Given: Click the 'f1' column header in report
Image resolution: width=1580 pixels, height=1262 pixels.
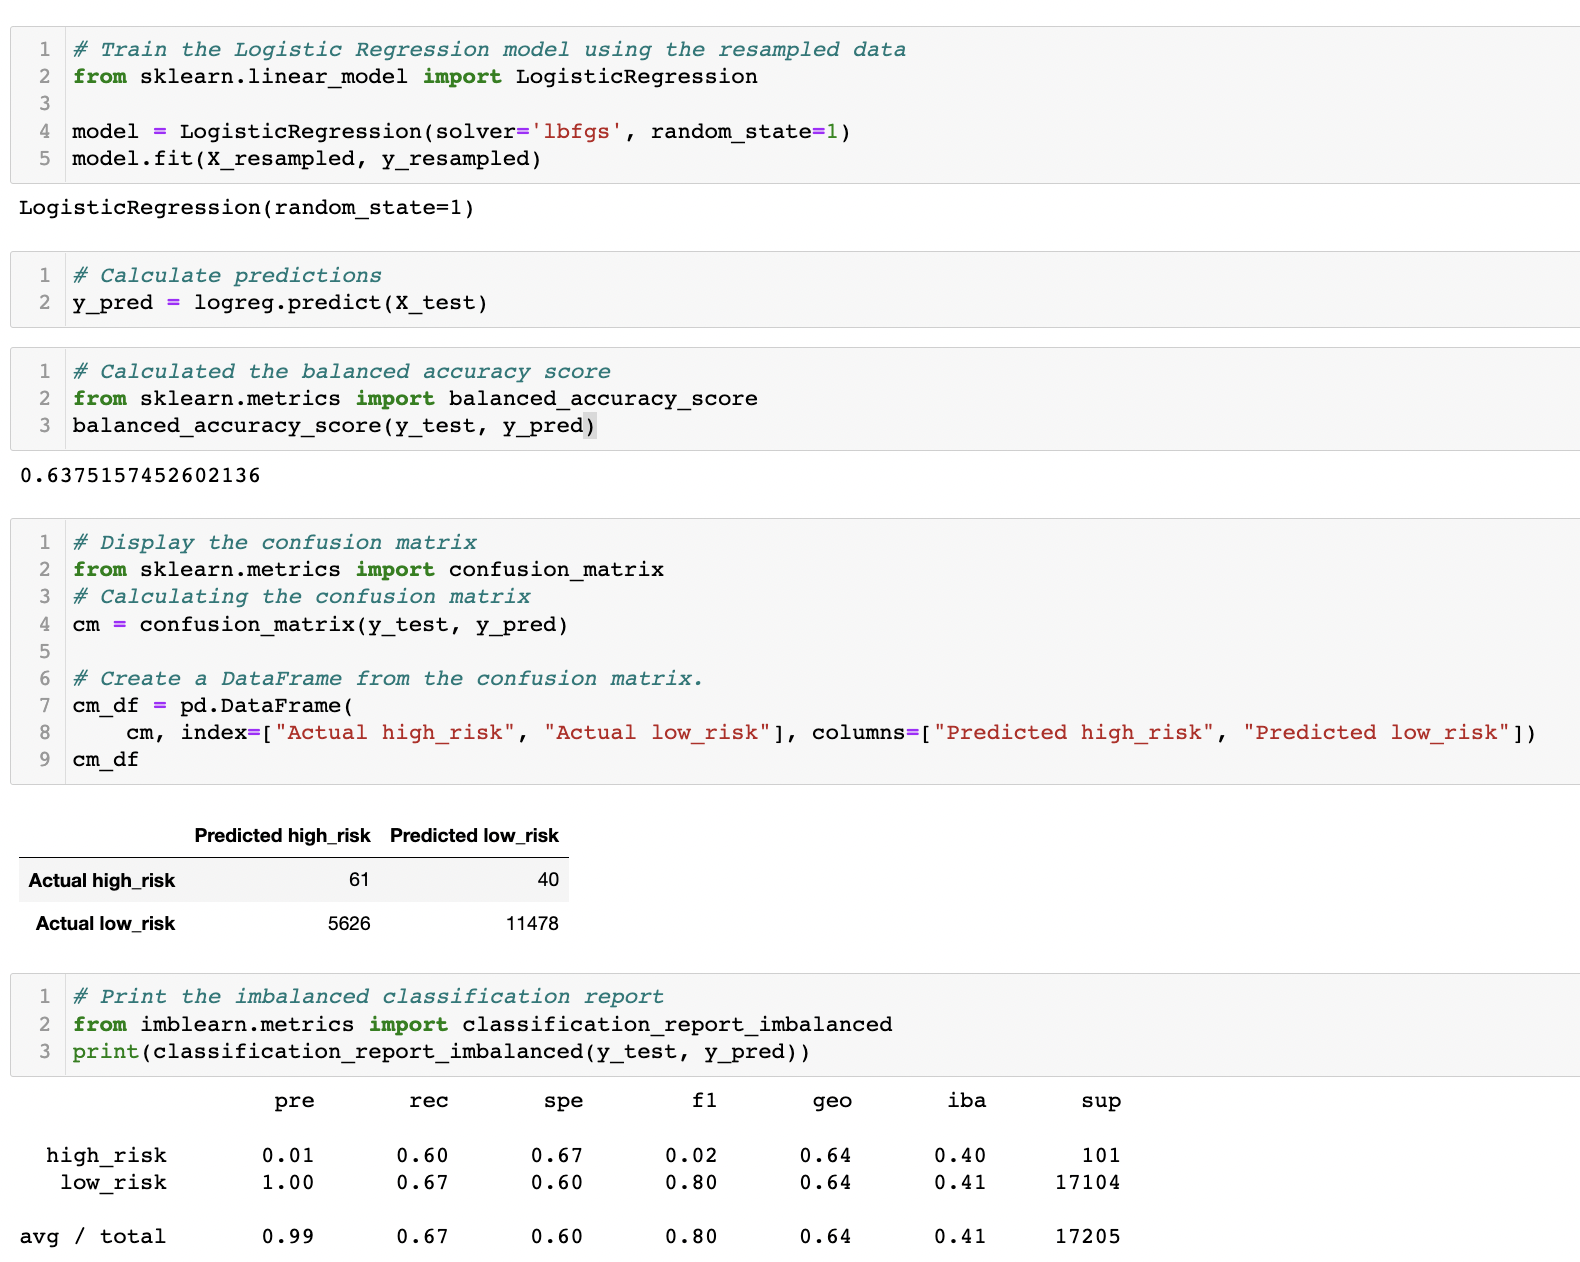Looking at the screenshot, I should [x=705, y=1101].
